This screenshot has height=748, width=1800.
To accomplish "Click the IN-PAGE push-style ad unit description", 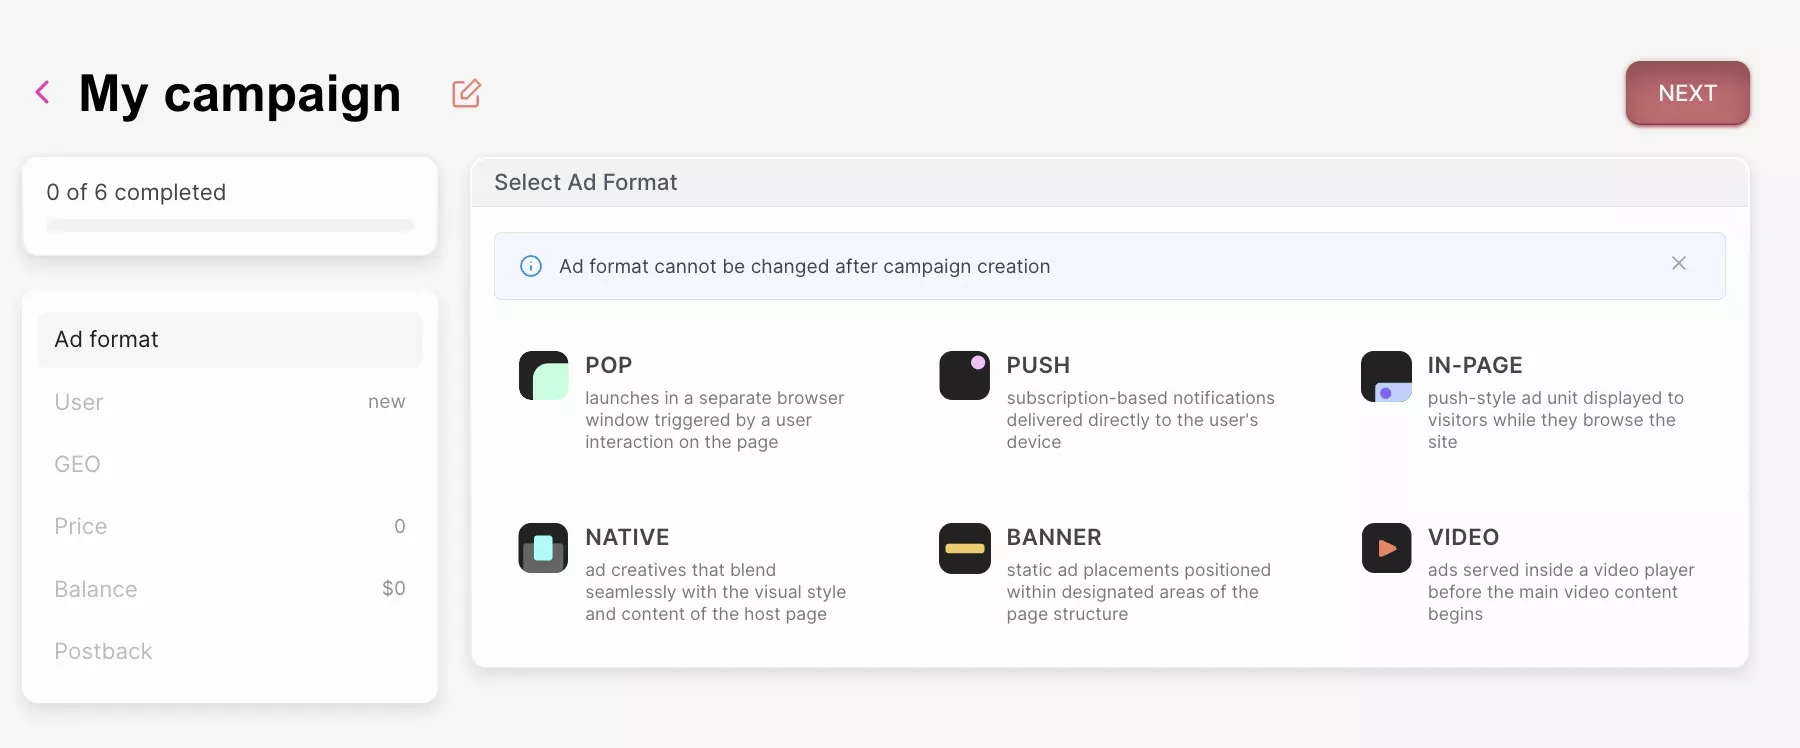I will point(1556,420).
